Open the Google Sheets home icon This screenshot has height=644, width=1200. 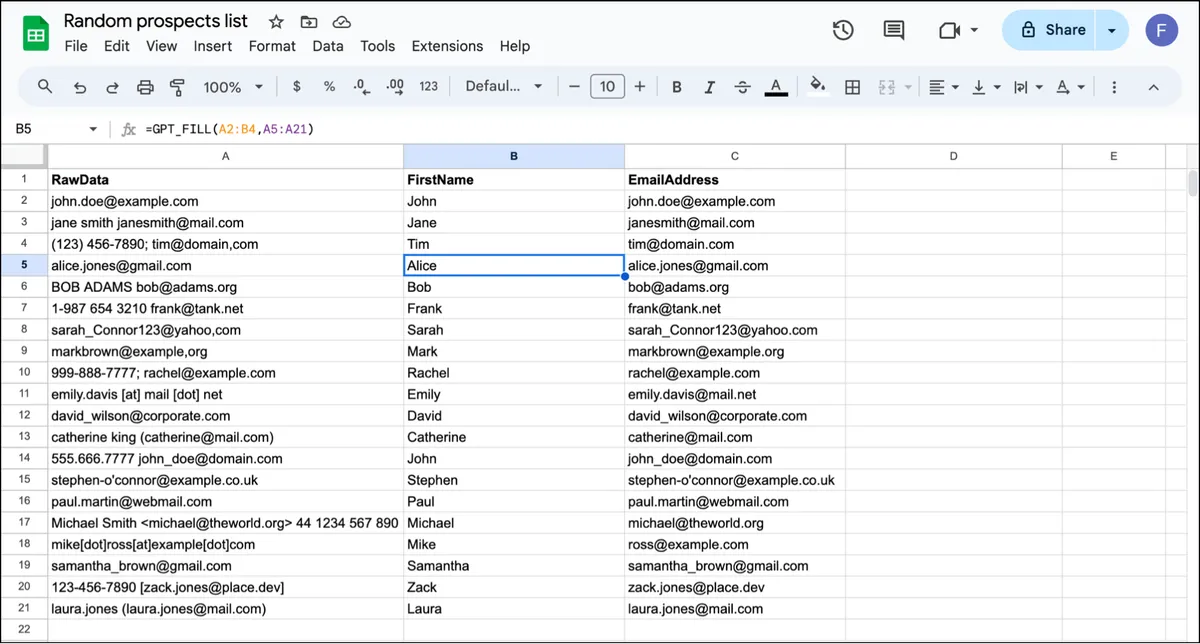pyautogui.click(x=36, y=34)
